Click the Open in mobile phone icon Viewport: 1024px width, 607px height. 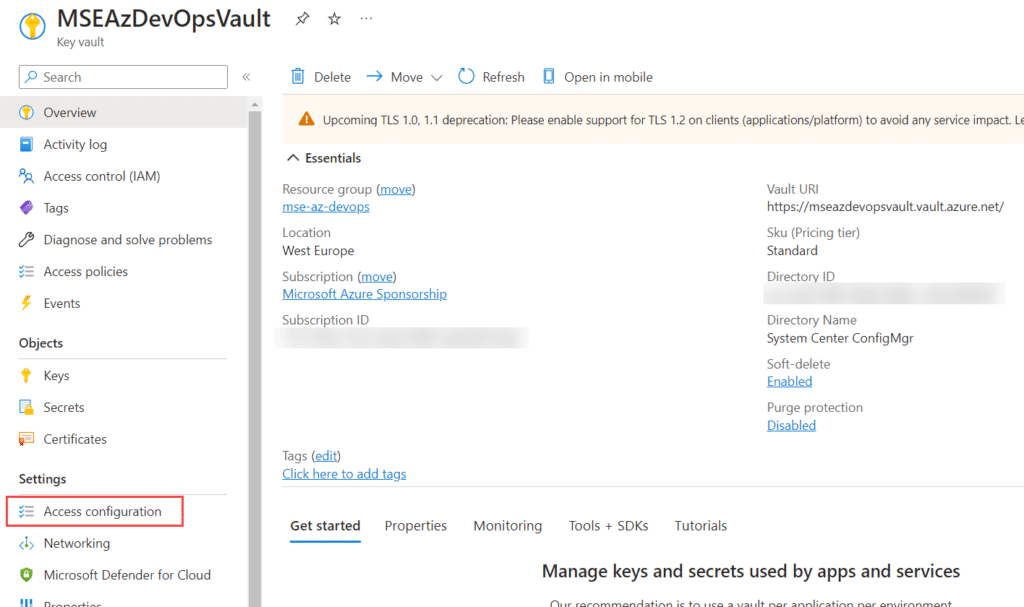tap(549, 76)
